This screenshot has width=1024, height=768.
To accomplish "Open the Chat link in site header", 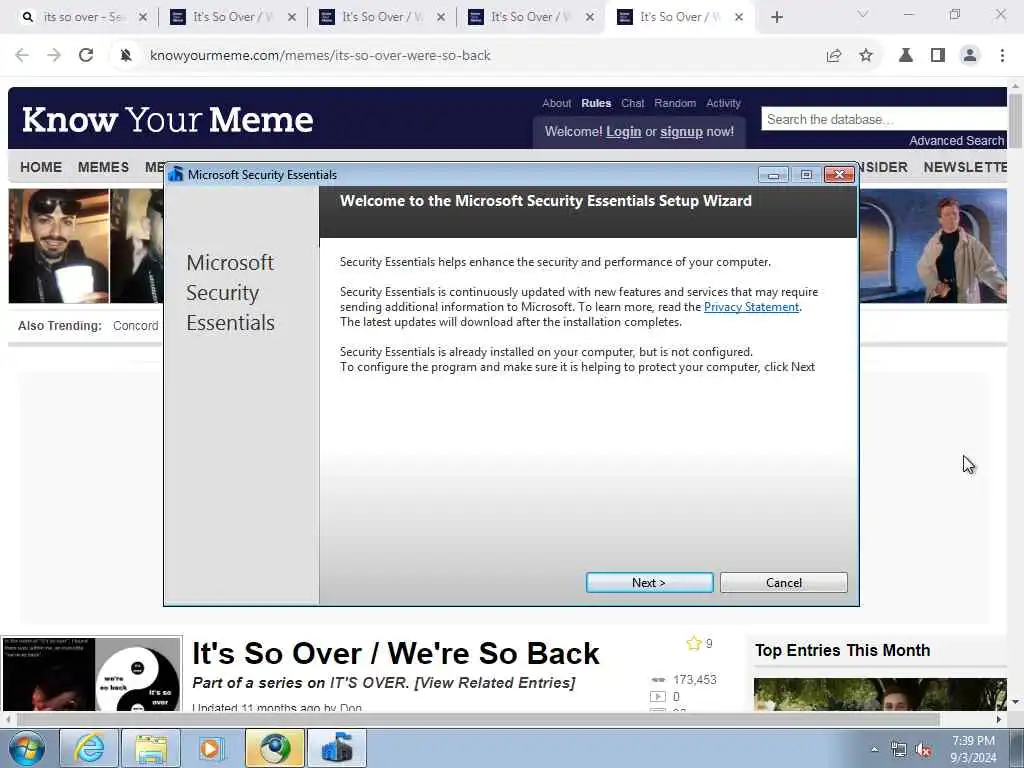I will 632,103.
